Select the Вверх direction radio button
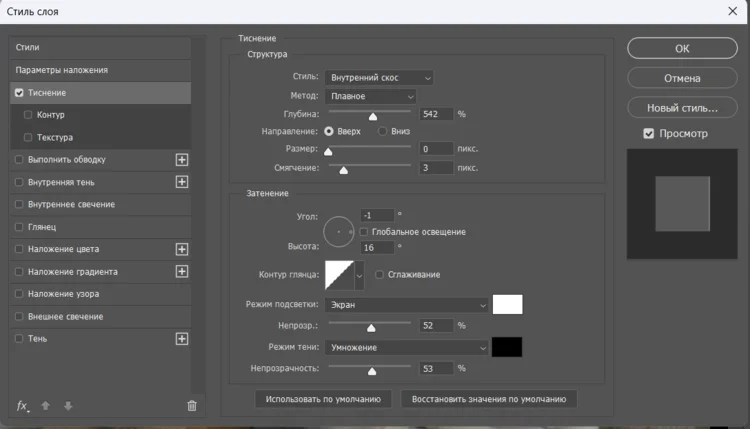The width and height of the screenshot is (750, 429). pyautogui.click(x=329, y=131)
